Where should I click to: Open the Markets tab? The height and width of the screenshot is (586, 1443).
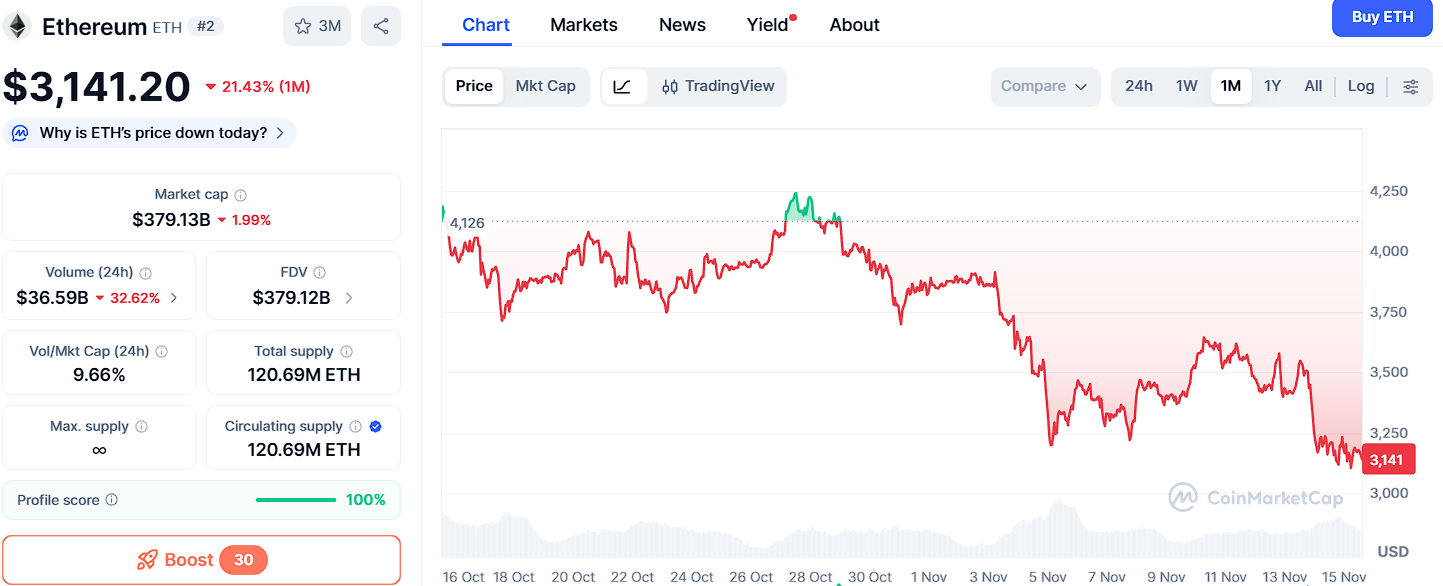click(584, 25)
